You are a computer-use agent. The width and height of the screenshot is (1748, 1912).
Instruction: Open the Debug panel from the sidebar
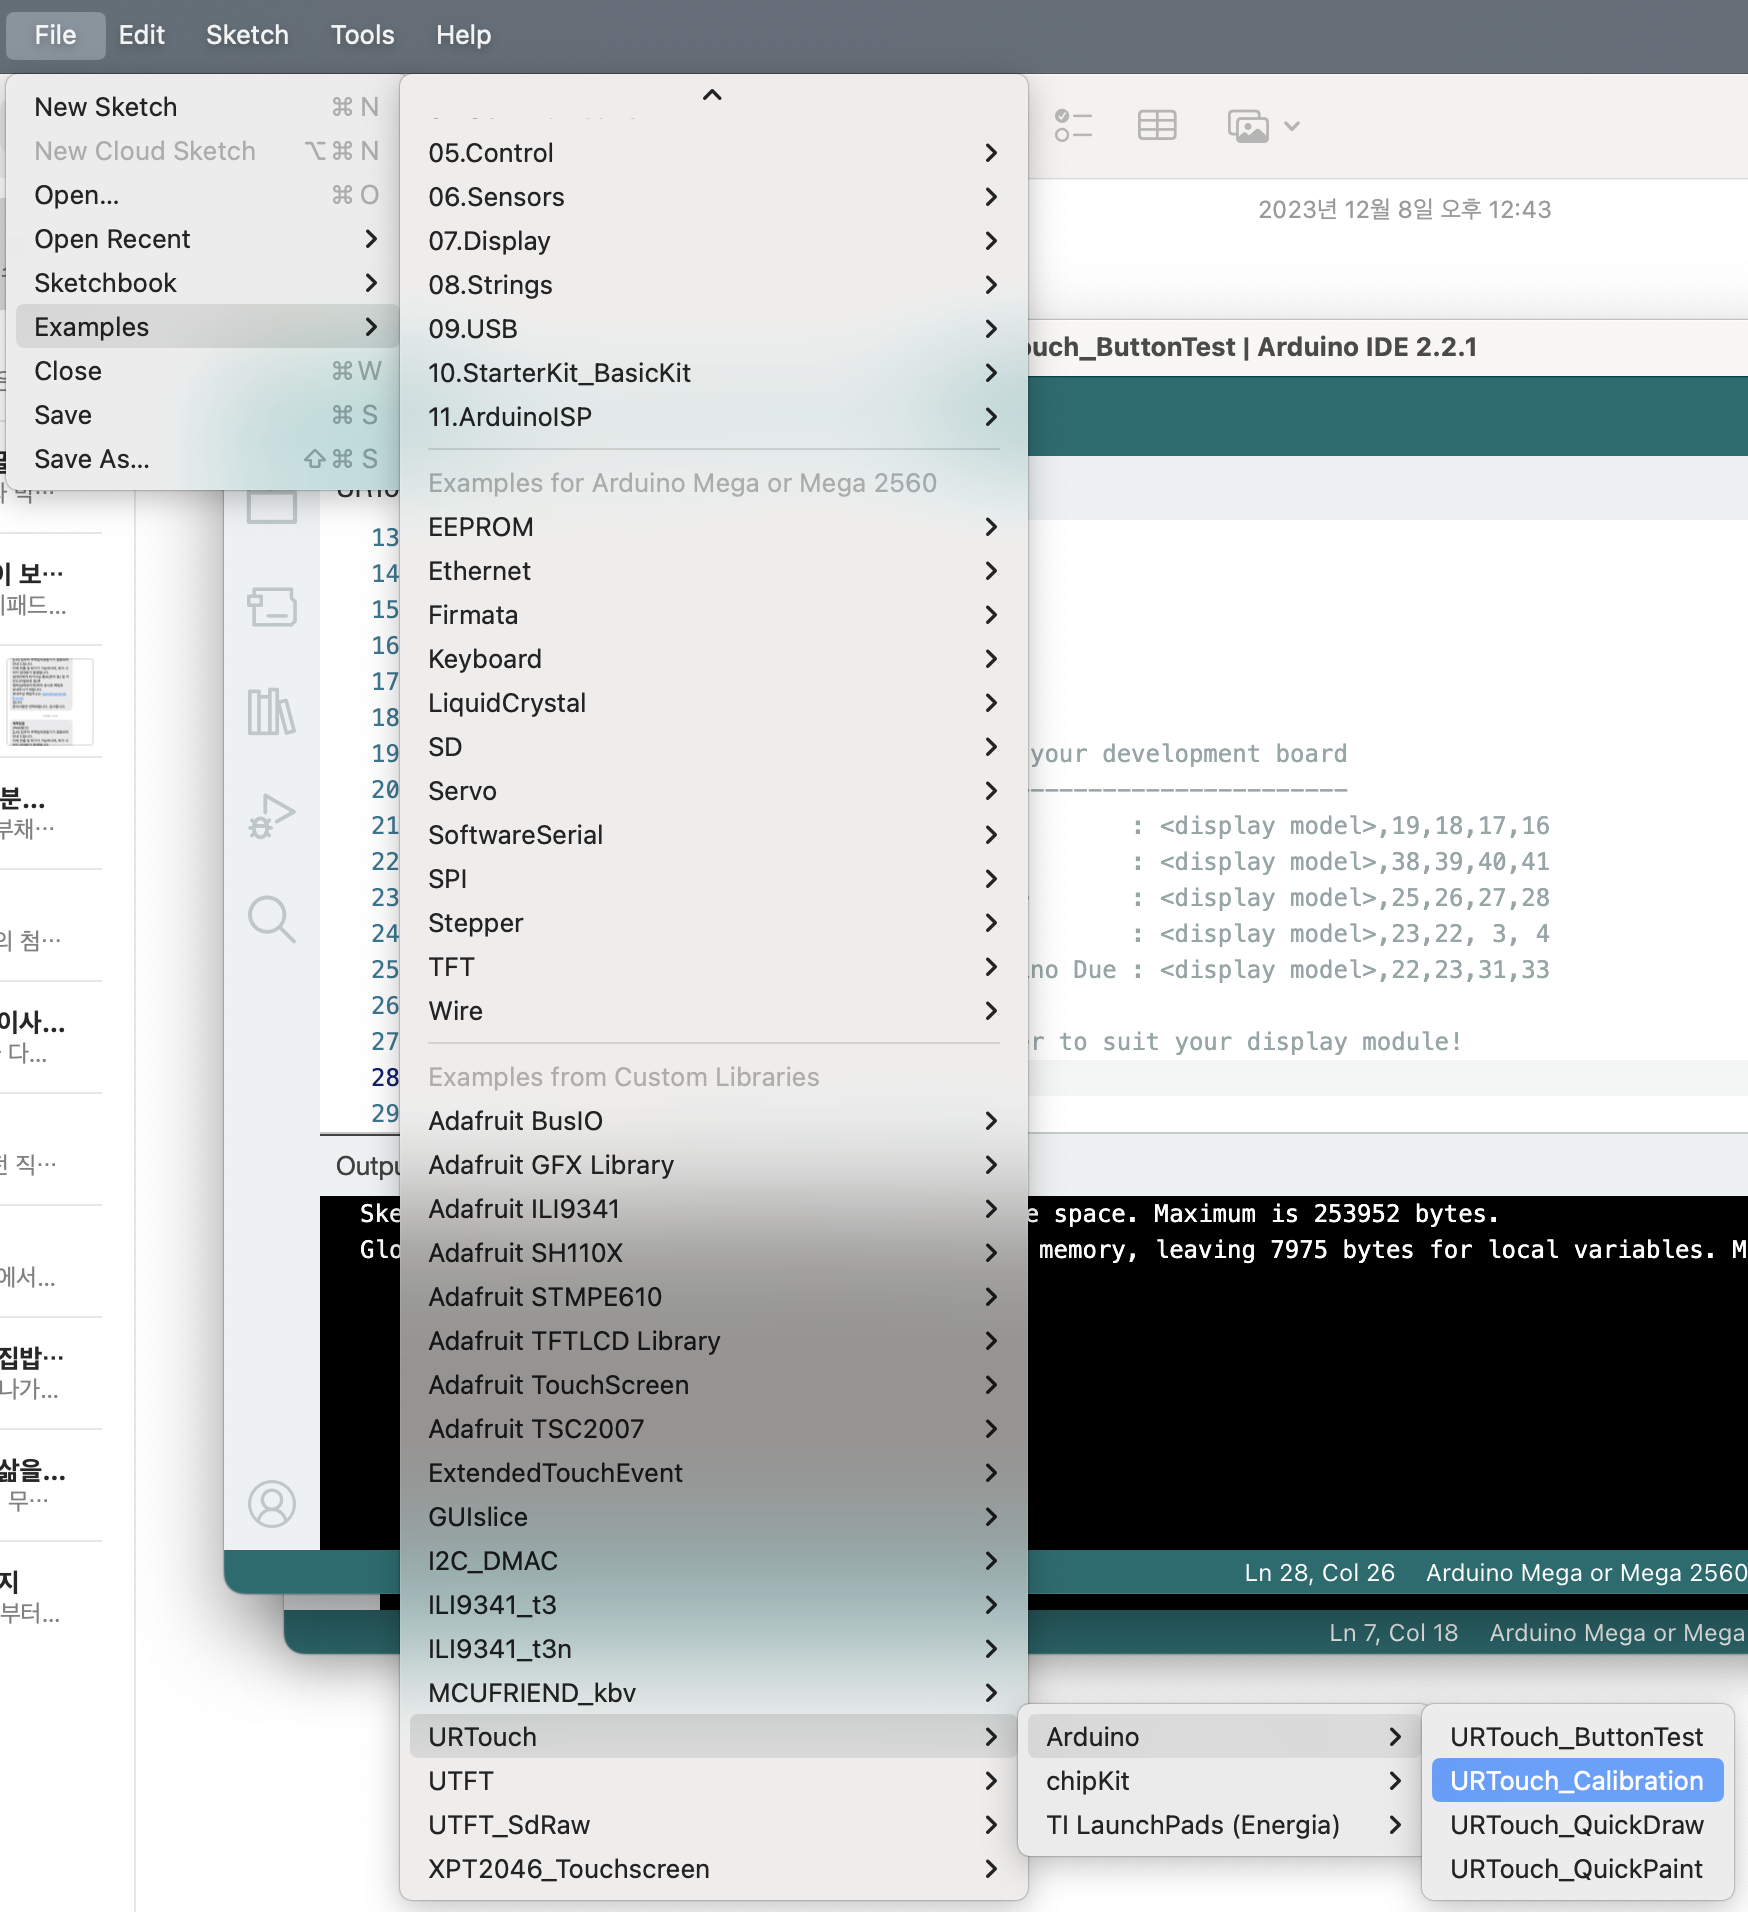(271, 813)
